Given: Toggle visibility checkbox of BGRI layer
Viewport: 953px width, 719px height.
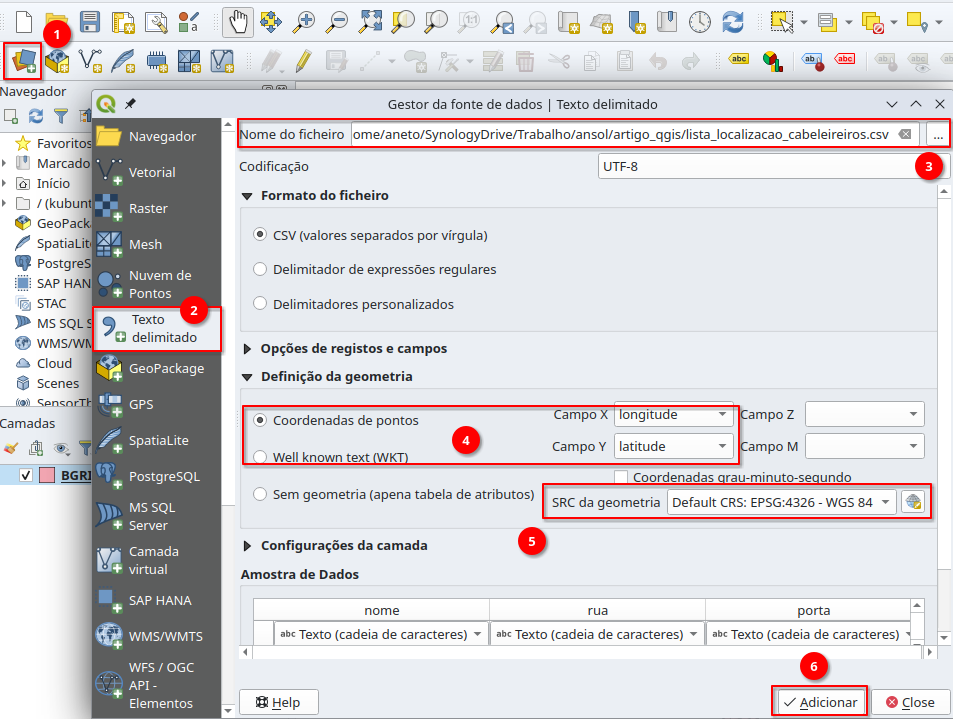Looking at the screenshot, I should (26, 475).
